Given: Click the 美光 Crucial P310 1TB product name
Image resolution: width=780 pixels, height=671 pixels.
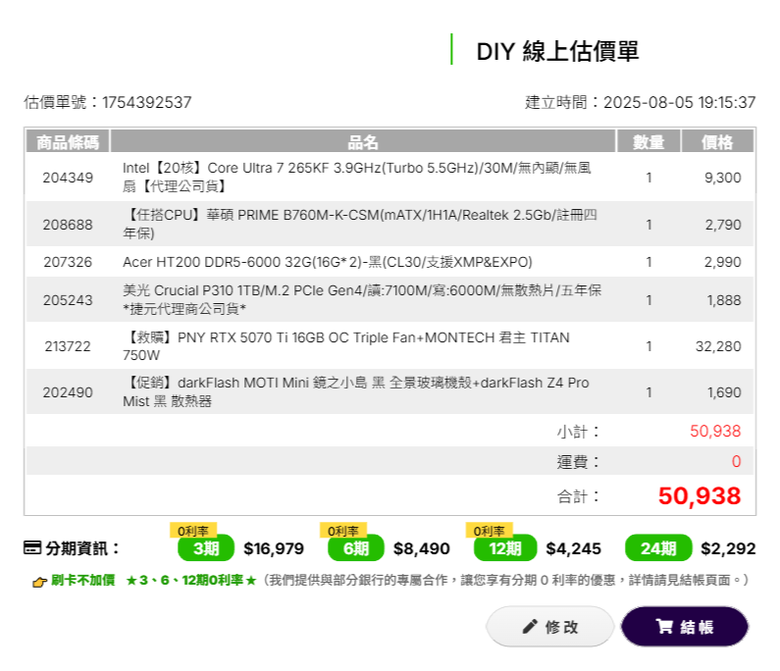Looking at the screenshot, I should click(x=362, y=299).
